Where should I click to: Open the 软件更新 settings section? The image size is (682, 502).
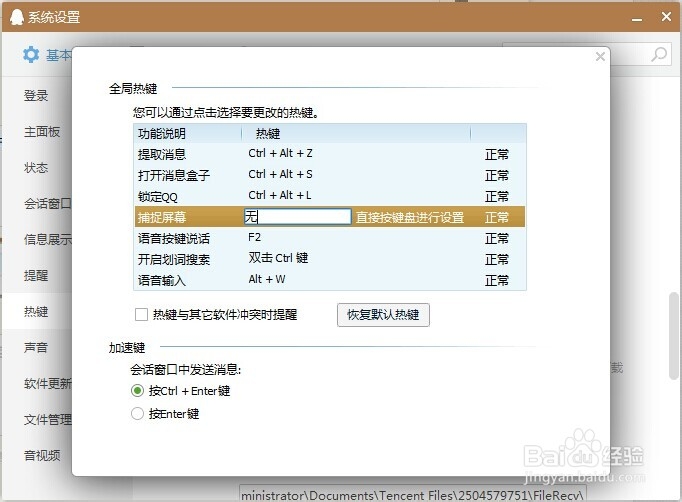47,384
